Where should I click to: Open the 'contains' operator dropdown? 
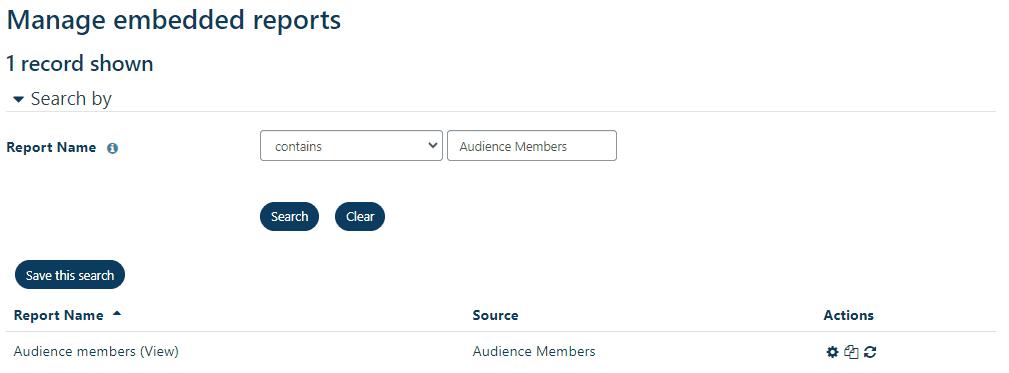point(351,146)
